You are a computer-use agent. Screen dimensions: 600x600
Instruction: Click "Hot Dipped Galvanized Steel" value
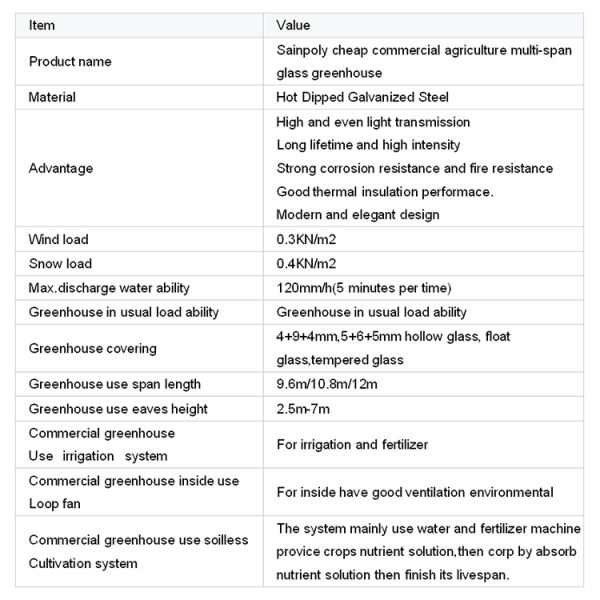click(363, 98)
